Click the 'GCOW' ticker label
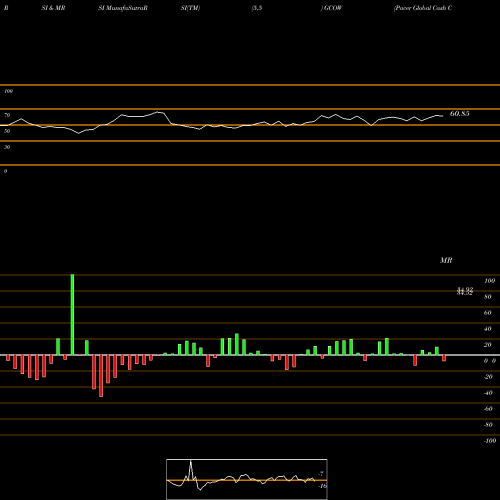This screenshot has height=500, width=500. point(333,8)
